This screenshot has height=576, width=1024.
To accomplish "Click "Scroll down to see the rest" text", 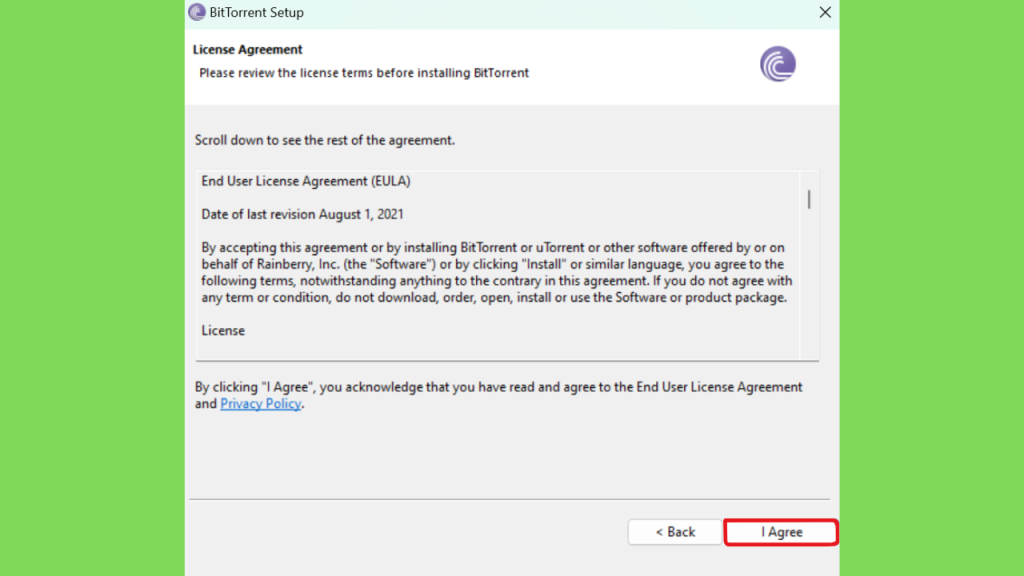I will (x=325, y=140).
